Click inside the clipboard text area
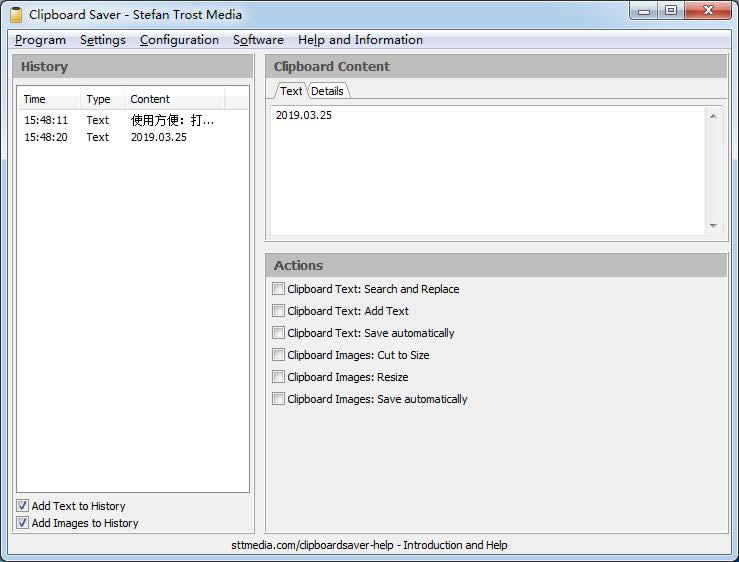This screenshot has width=739, height=562. pos(488,170)
